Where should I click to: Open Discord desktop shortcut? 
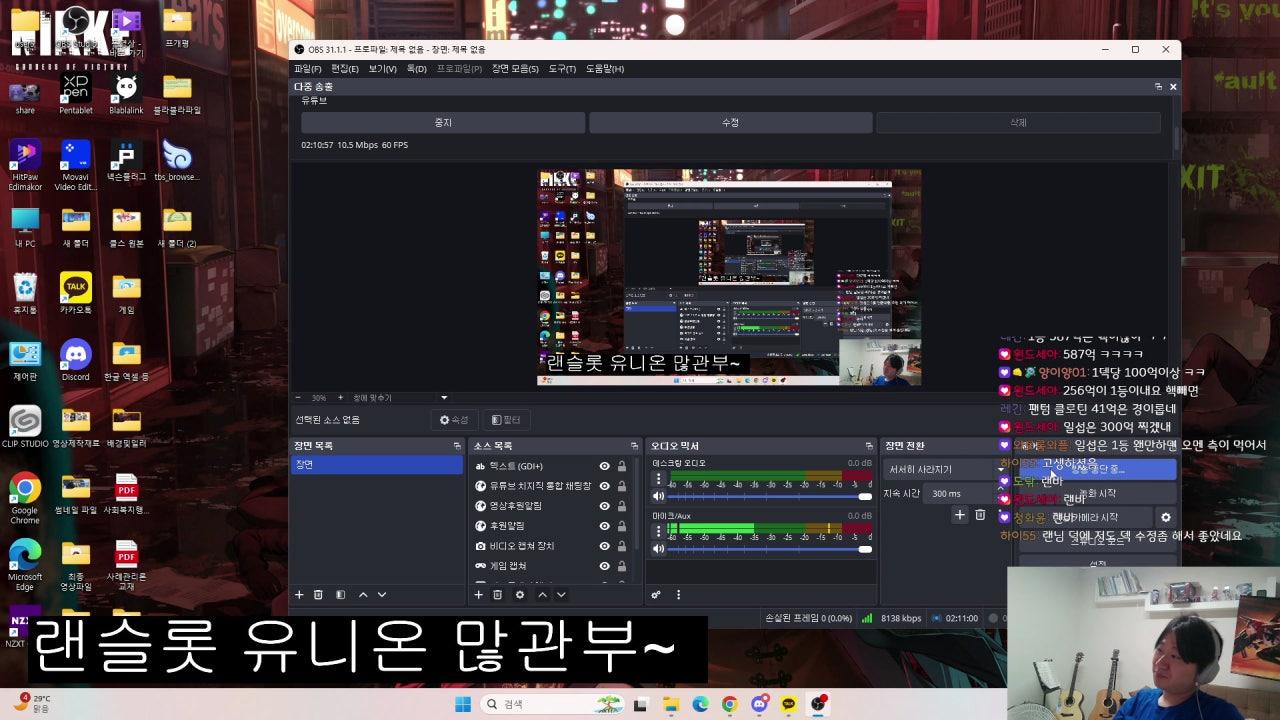click(75, 360)
